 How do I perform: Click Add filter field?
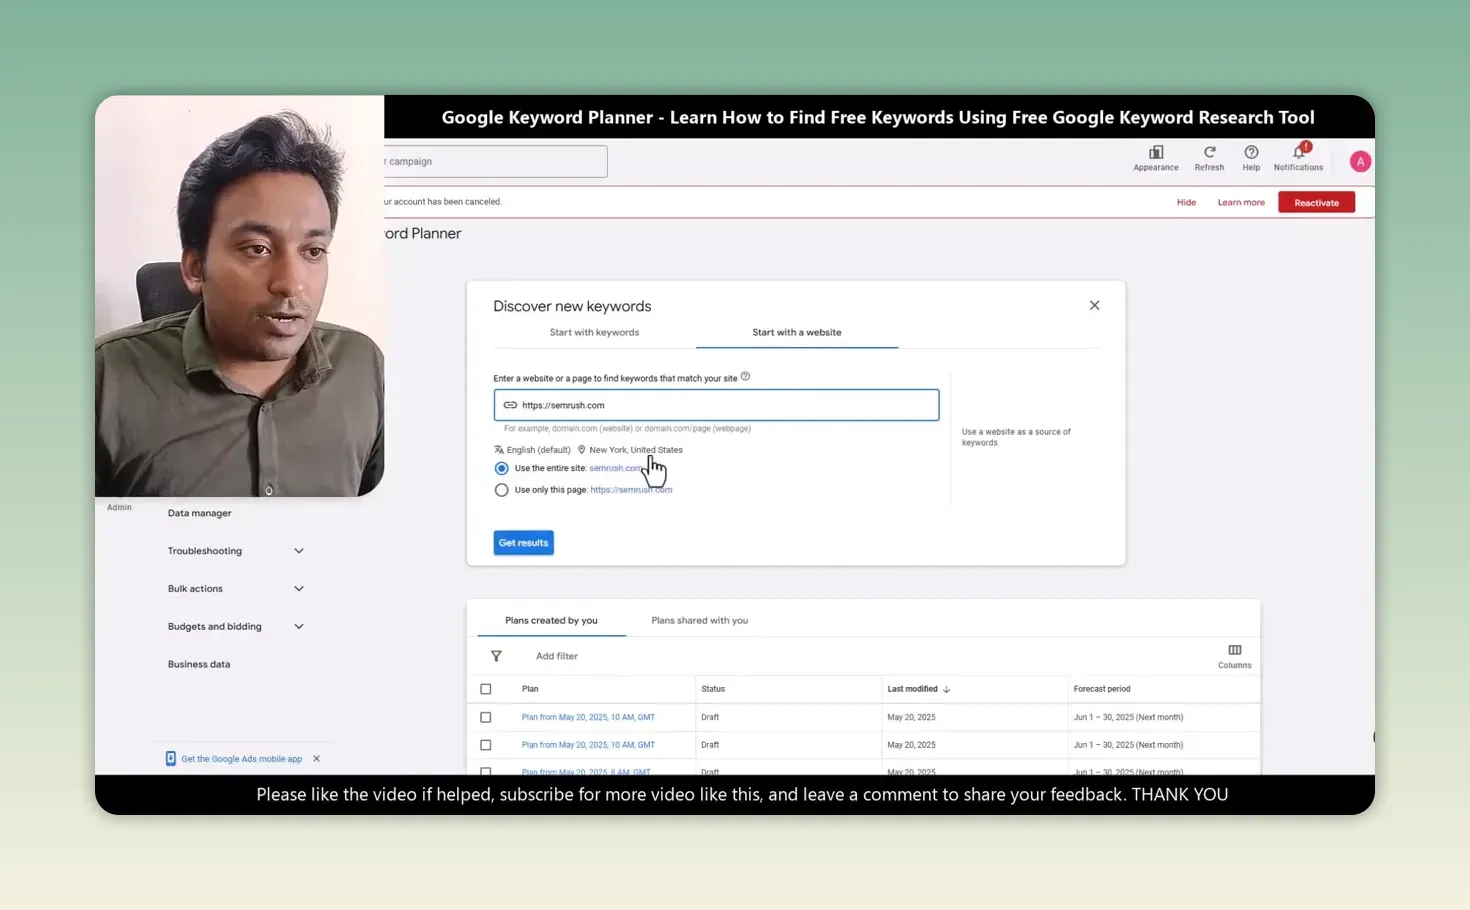[557, 656]
